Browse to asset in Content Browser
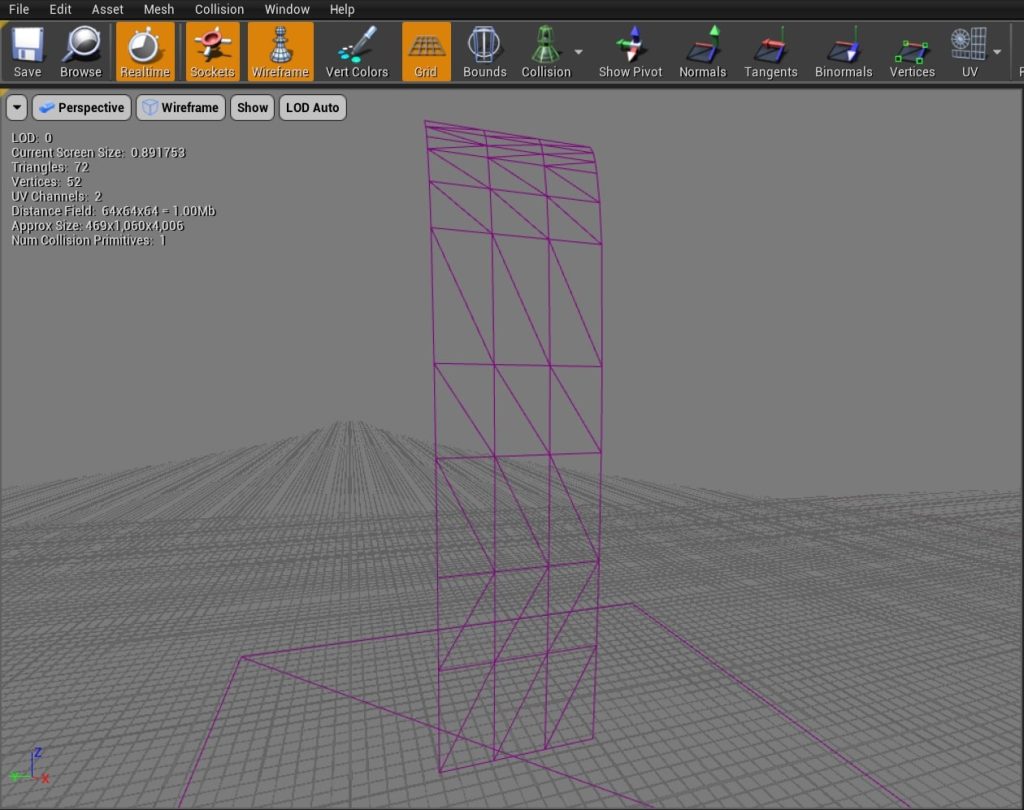1024x810 pixels. tap(81, 52)
